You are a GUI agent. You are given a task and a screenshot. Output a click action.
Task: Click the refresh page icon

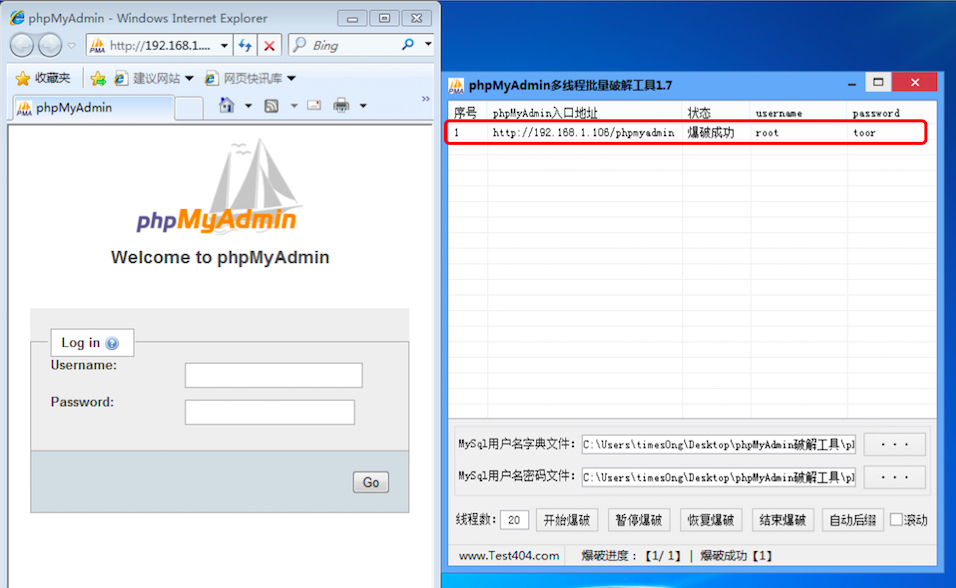tap(245, 46)
